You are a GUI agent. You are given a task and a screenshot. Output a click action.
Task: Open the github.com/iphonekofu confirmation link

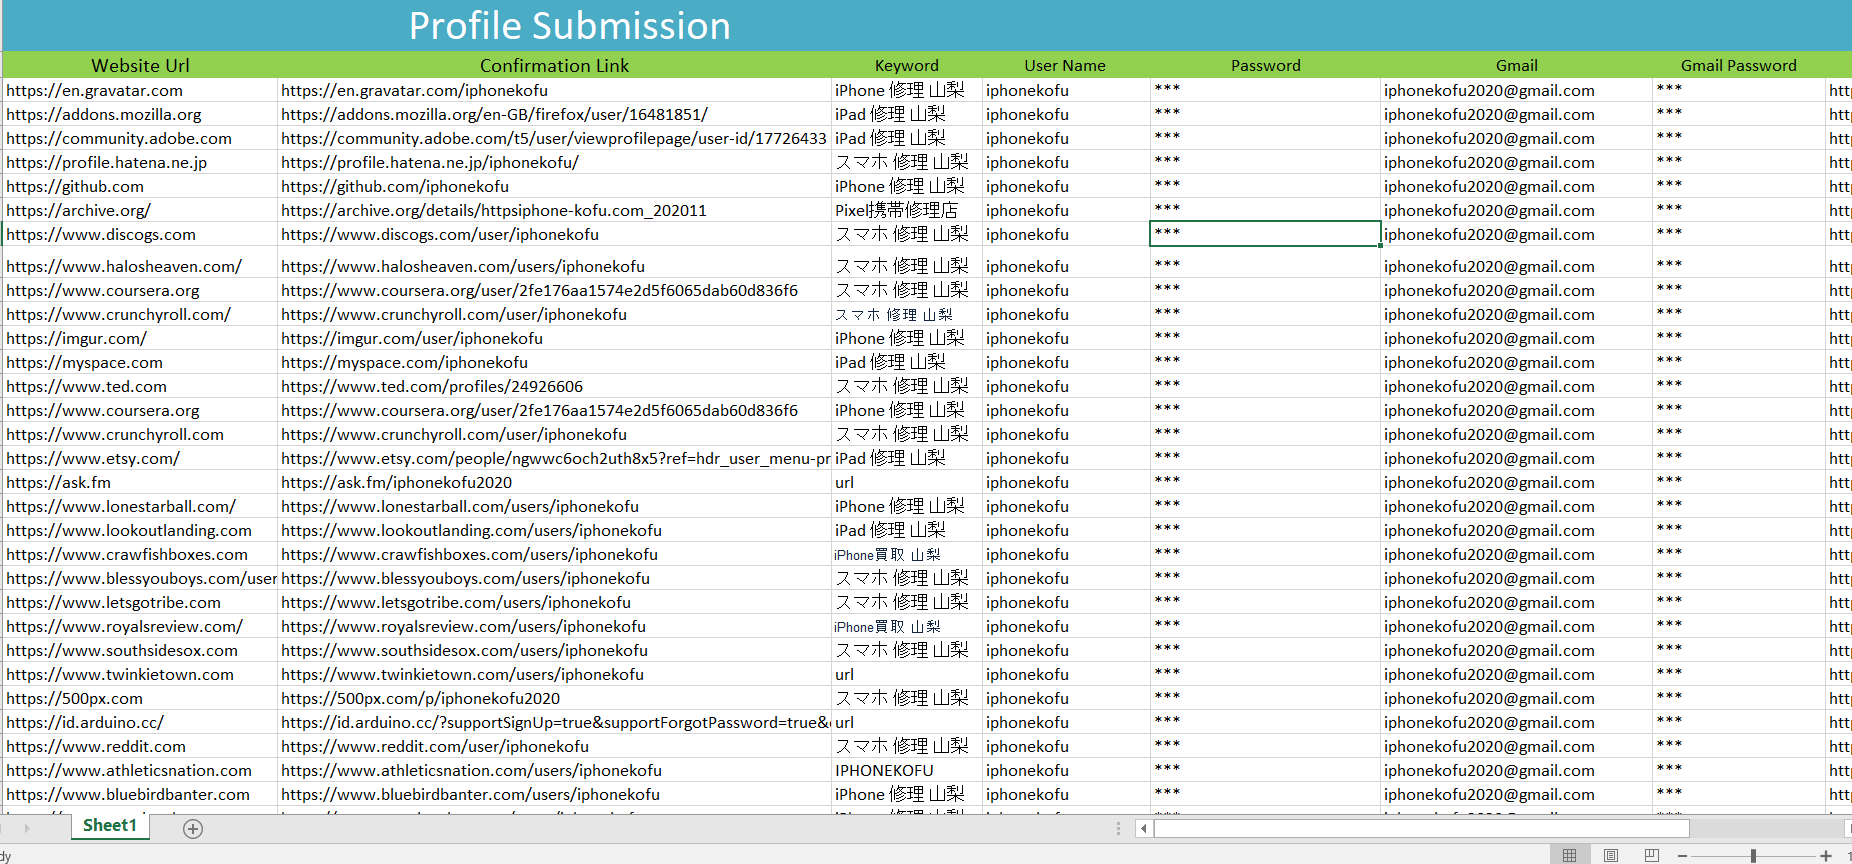[395, 186]
